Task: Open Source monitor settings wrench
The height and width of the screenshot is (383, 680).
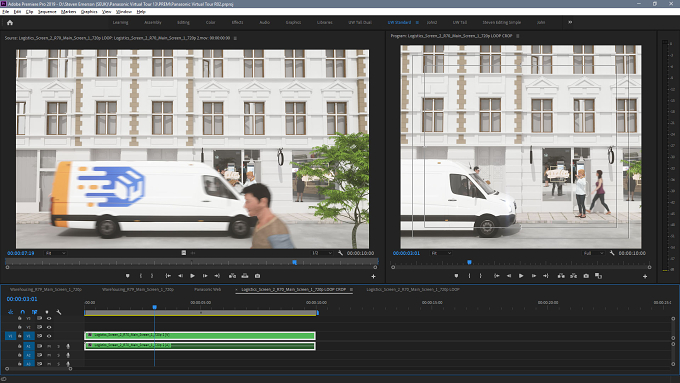Action: coord(340,253)
